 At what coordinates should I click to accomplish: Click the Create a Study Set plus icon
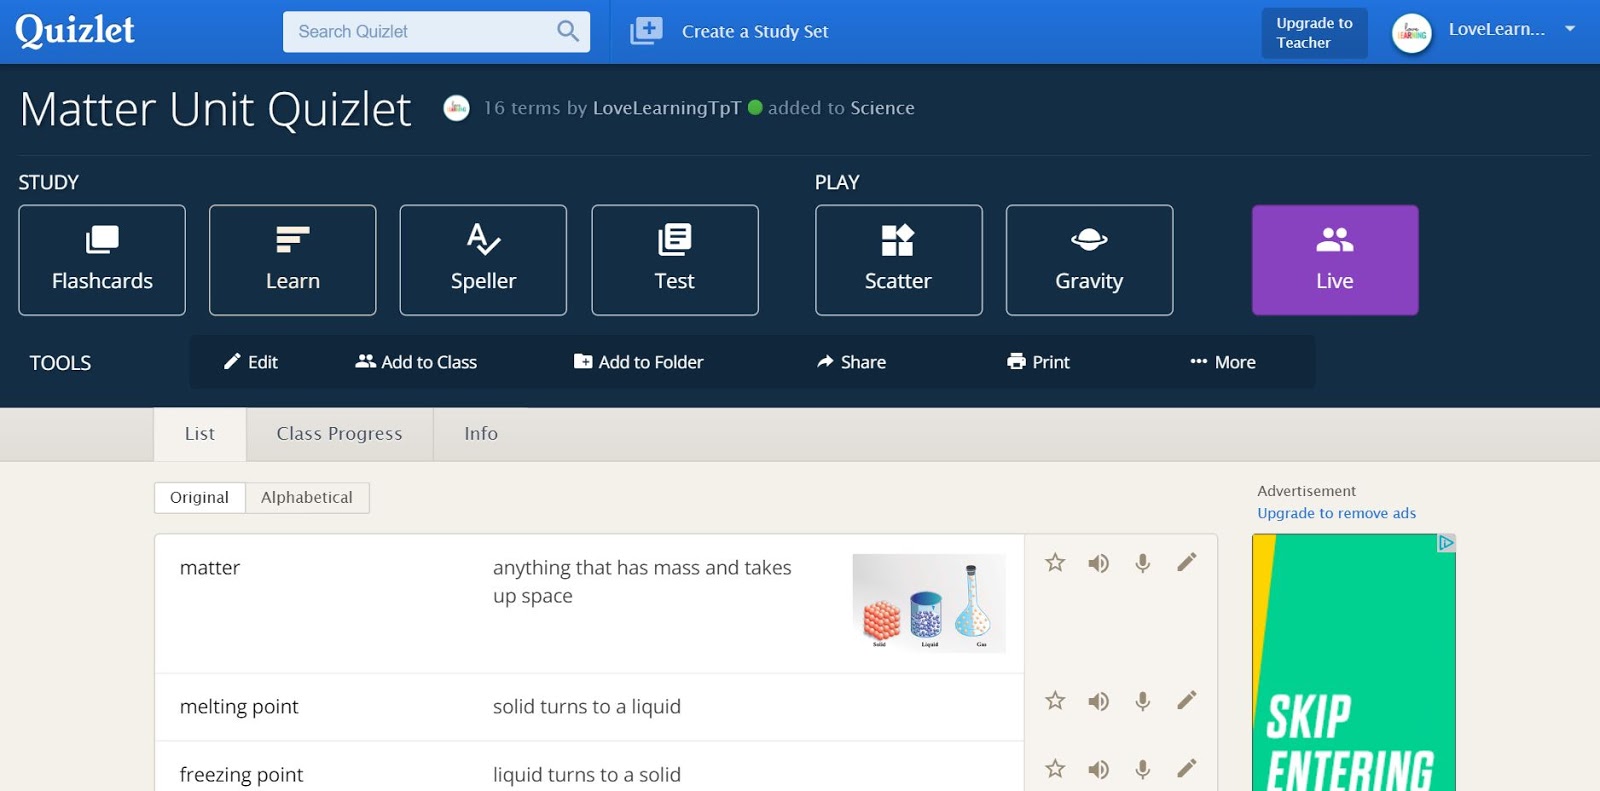(x=646, y=31)
